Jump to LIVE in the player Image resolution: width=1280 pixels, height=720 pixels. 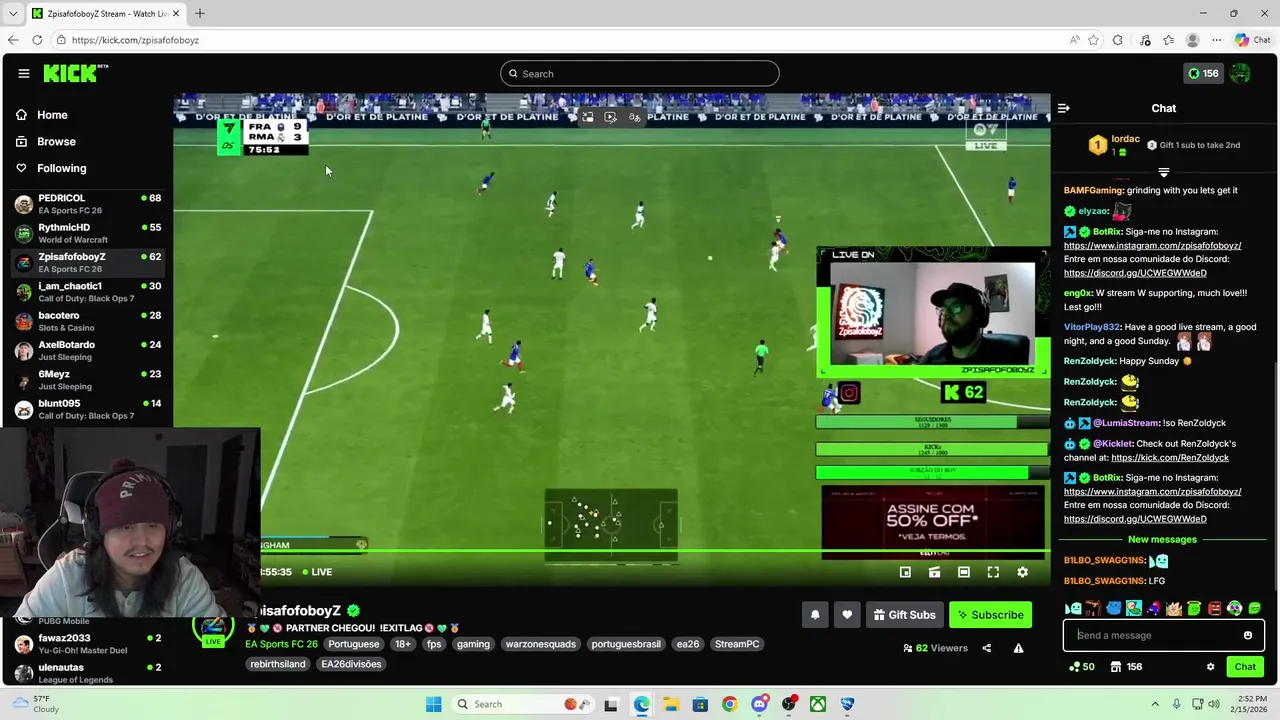(316, 572)
